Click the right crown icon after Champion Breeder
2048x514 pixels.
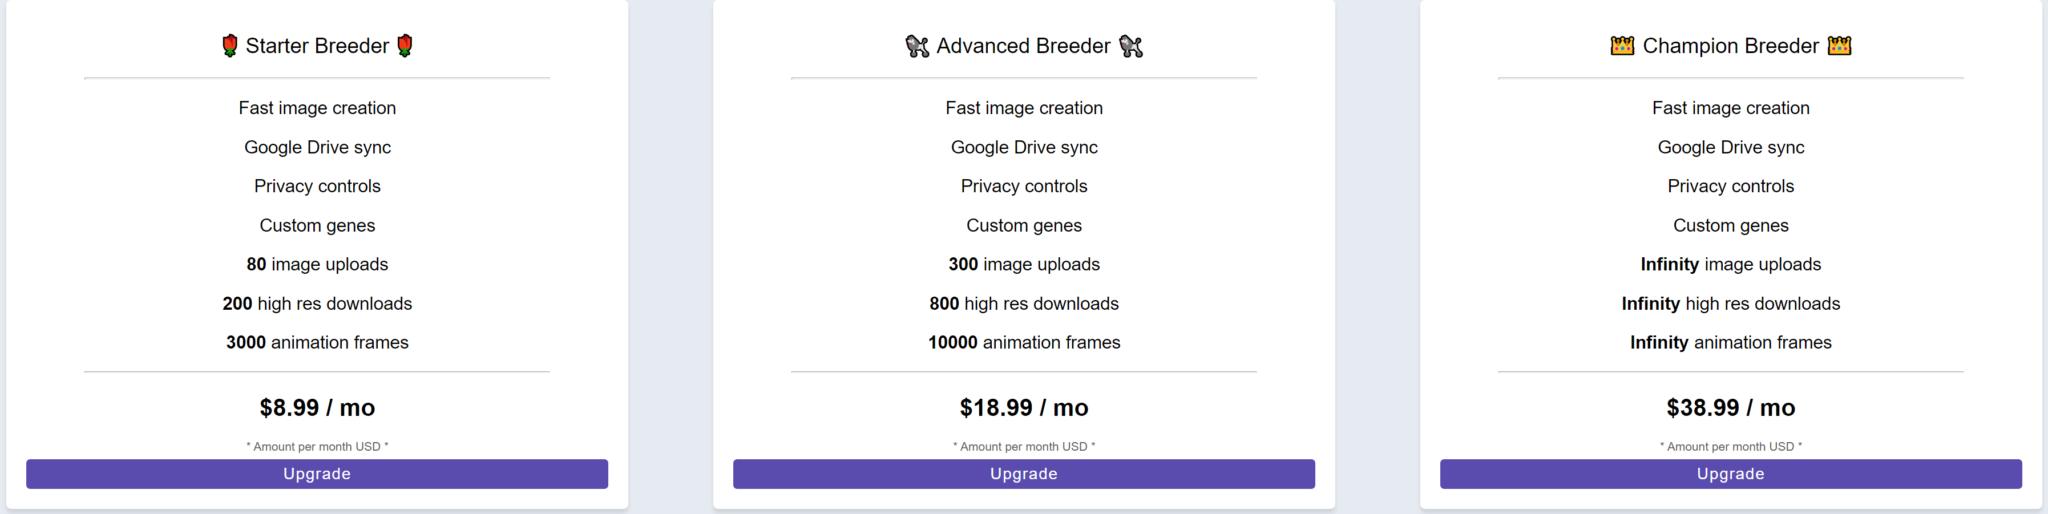tap(1840, 46)
